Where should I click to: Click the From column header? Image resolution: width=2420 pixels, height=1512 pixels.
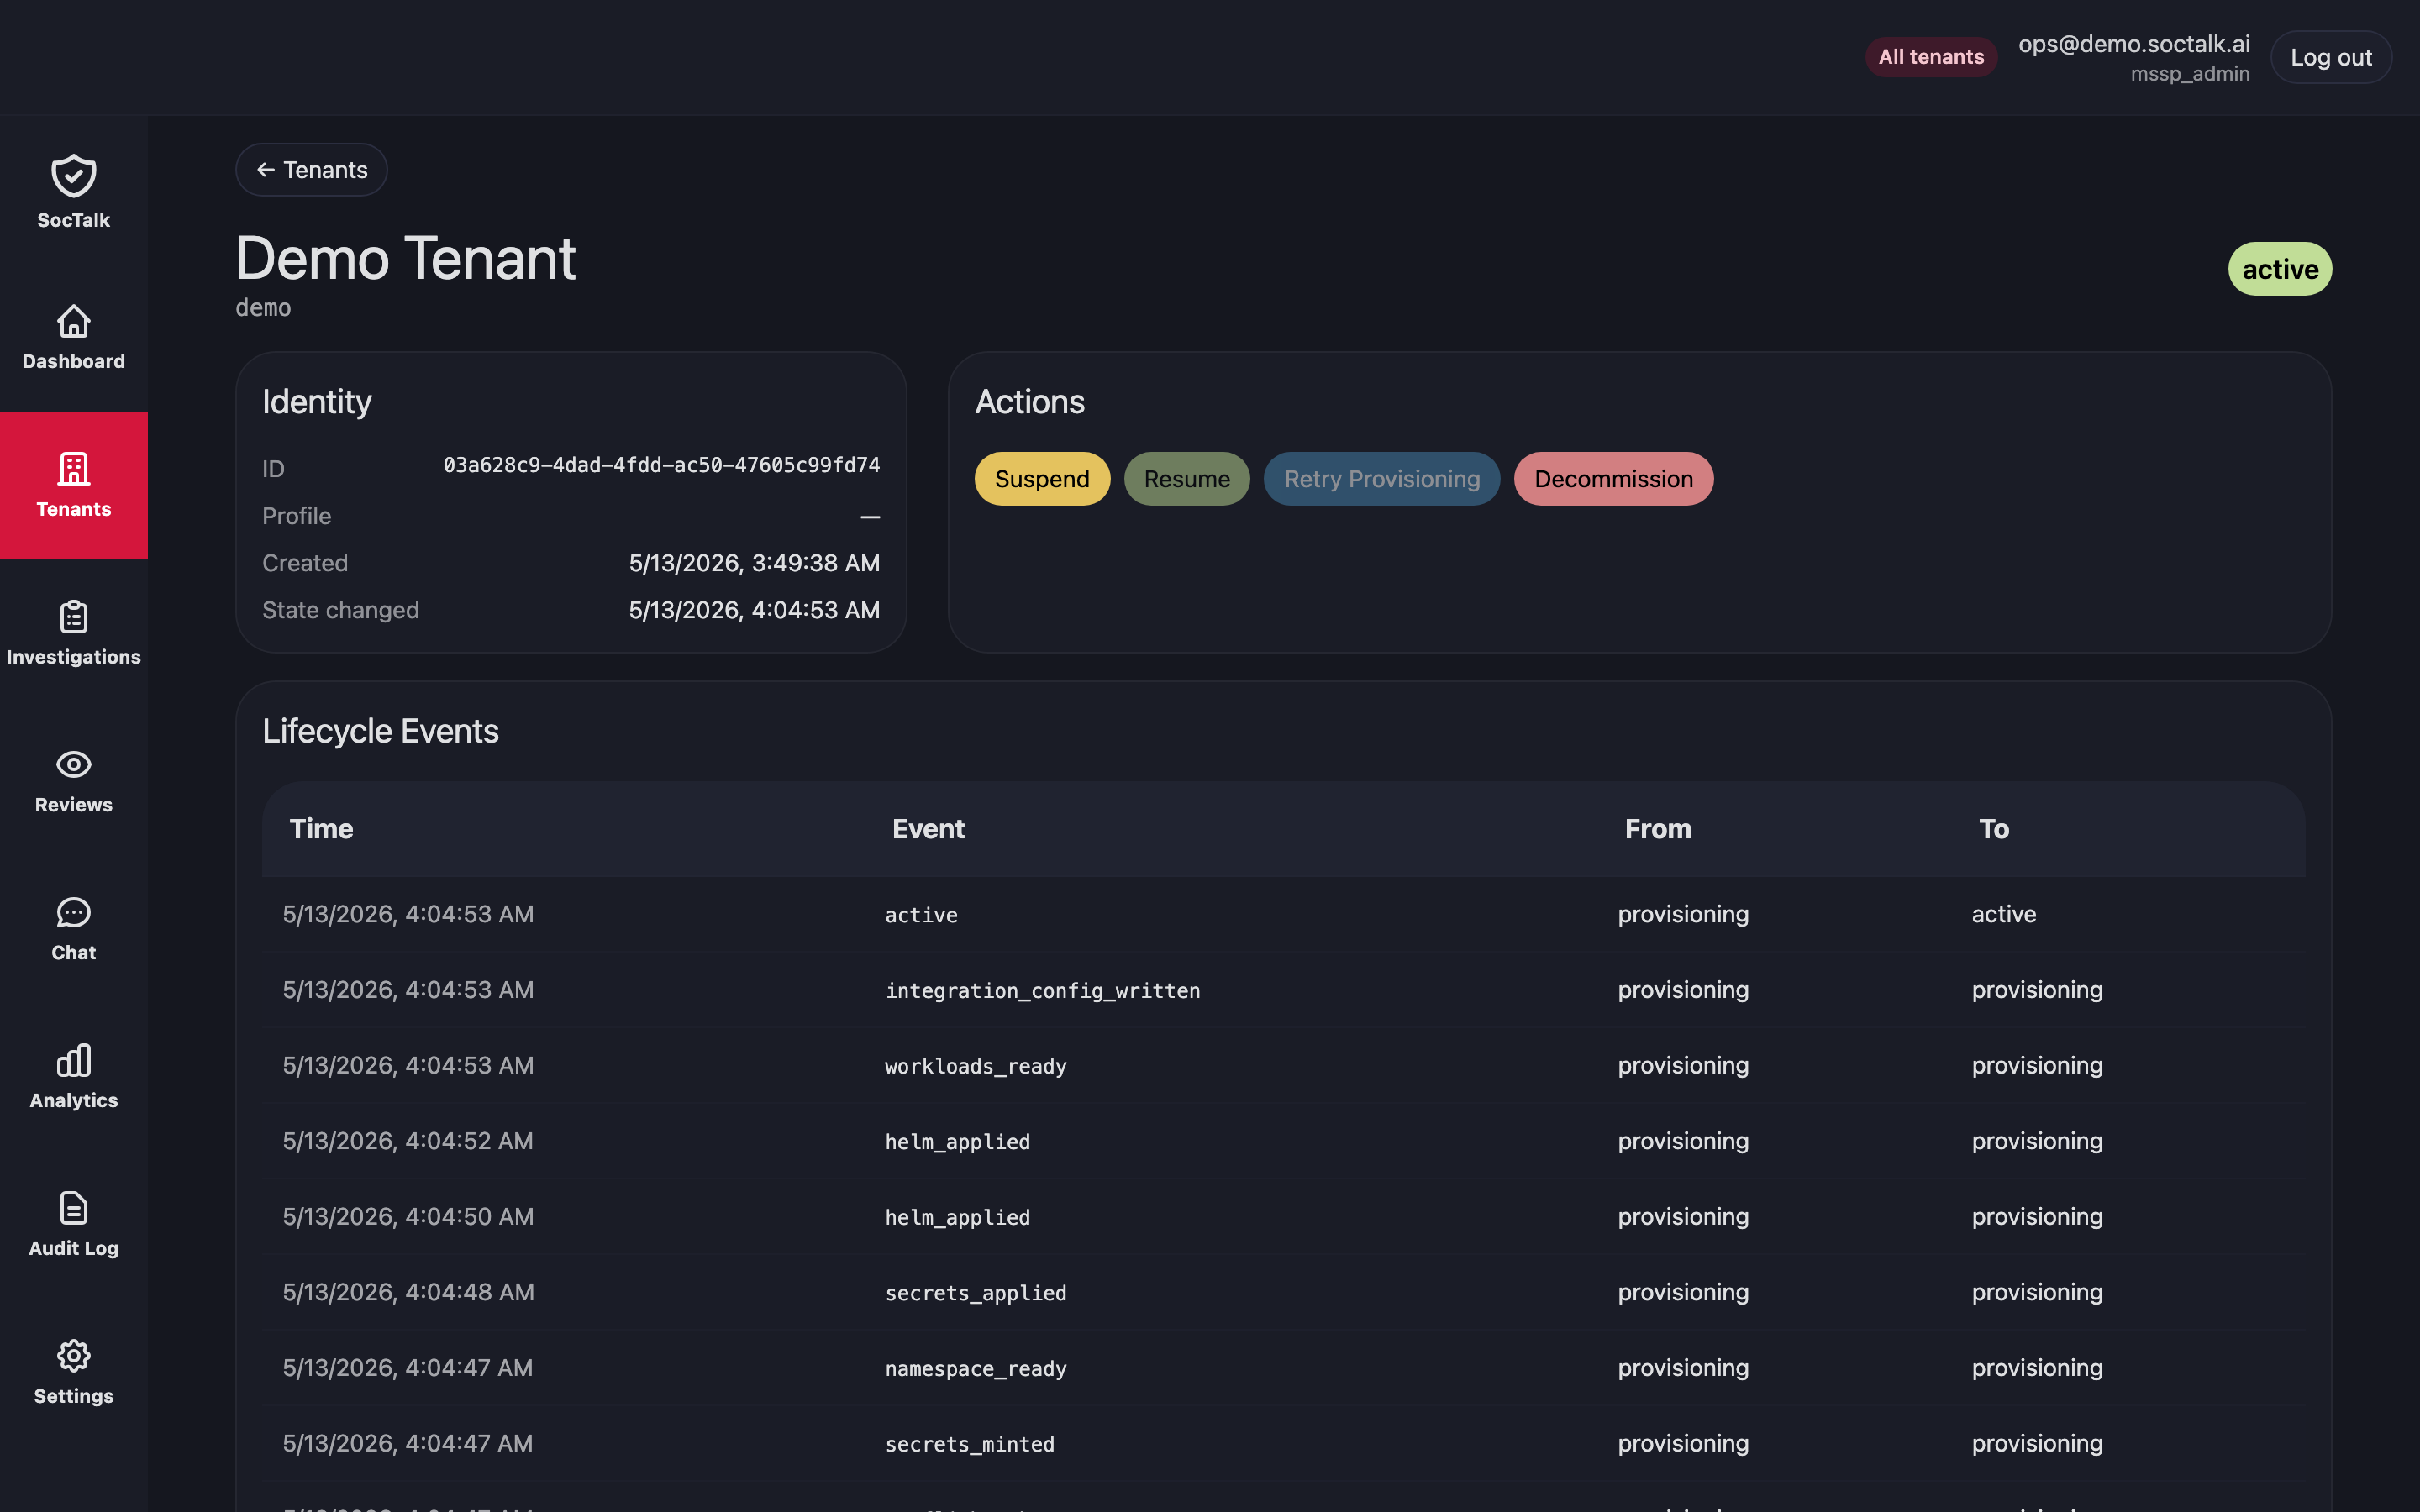point(1658,829)
